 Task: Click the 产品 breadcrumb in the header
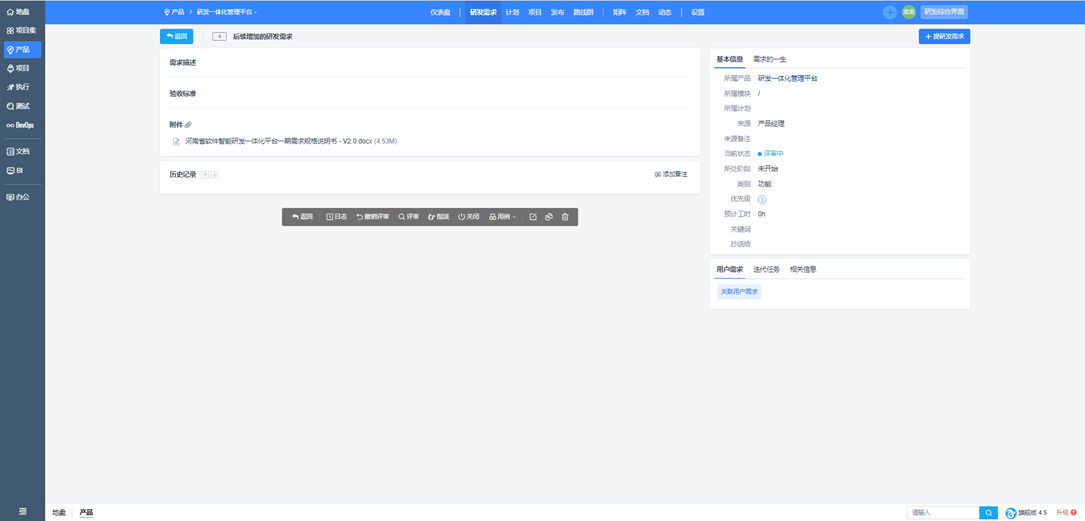174,12
